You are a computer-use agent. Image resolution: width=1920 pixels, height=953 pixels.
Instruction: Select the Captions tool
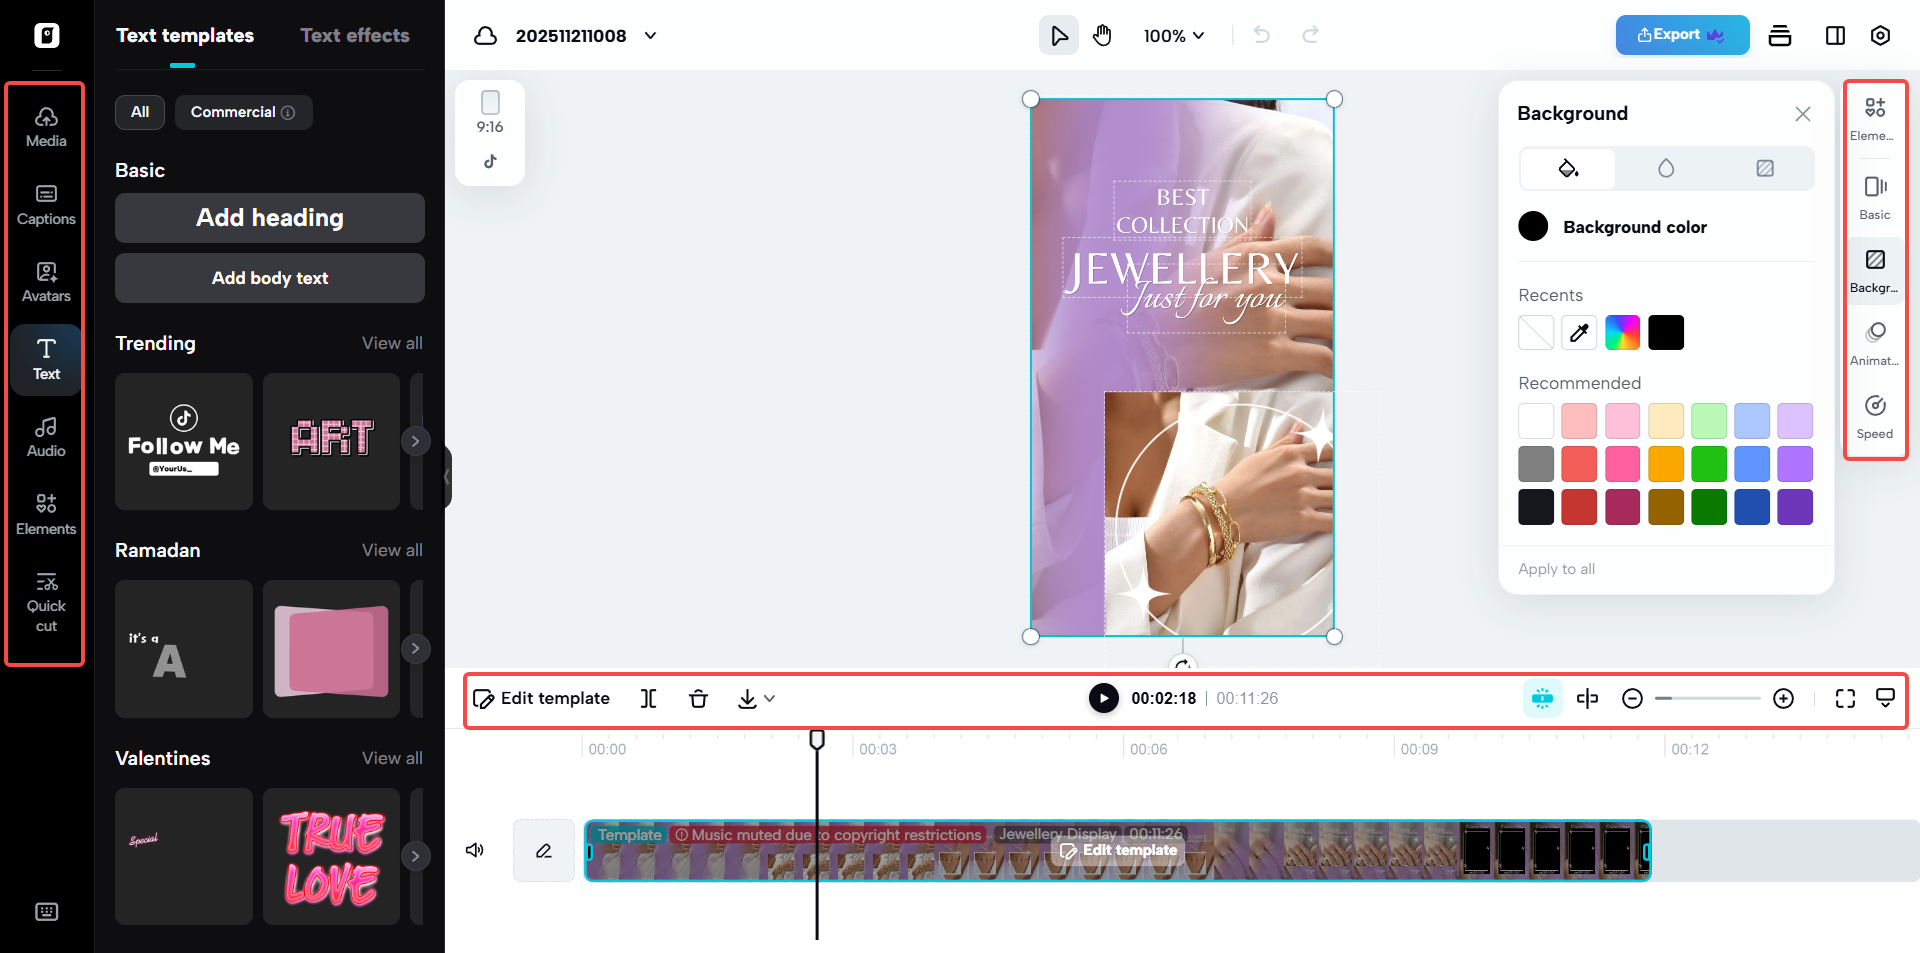coord(45,204)
